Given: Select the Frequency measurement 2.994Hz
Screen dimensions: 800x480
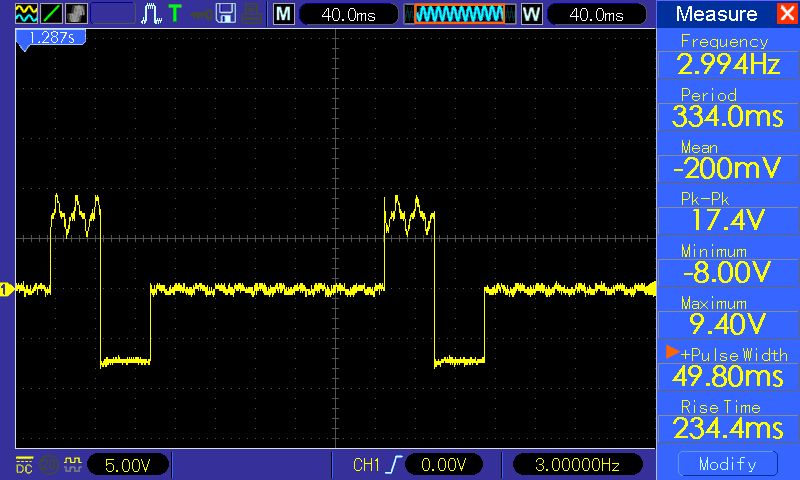Looking at the screenshot, I should 724,56.
